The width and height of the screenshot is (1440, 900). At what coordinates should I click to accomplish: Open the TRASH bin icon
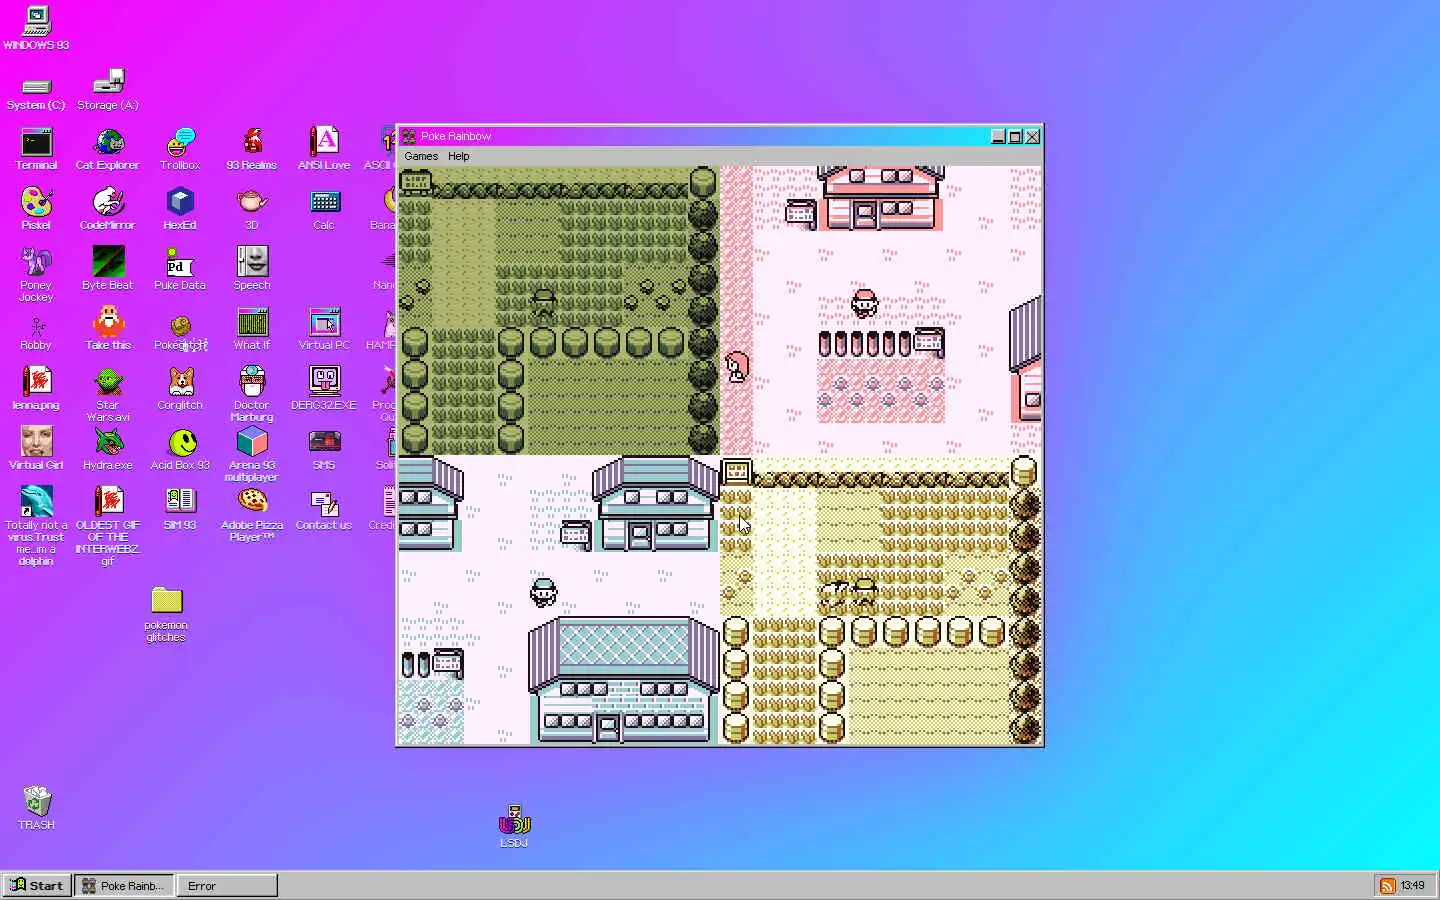click(x=36, y=808)
